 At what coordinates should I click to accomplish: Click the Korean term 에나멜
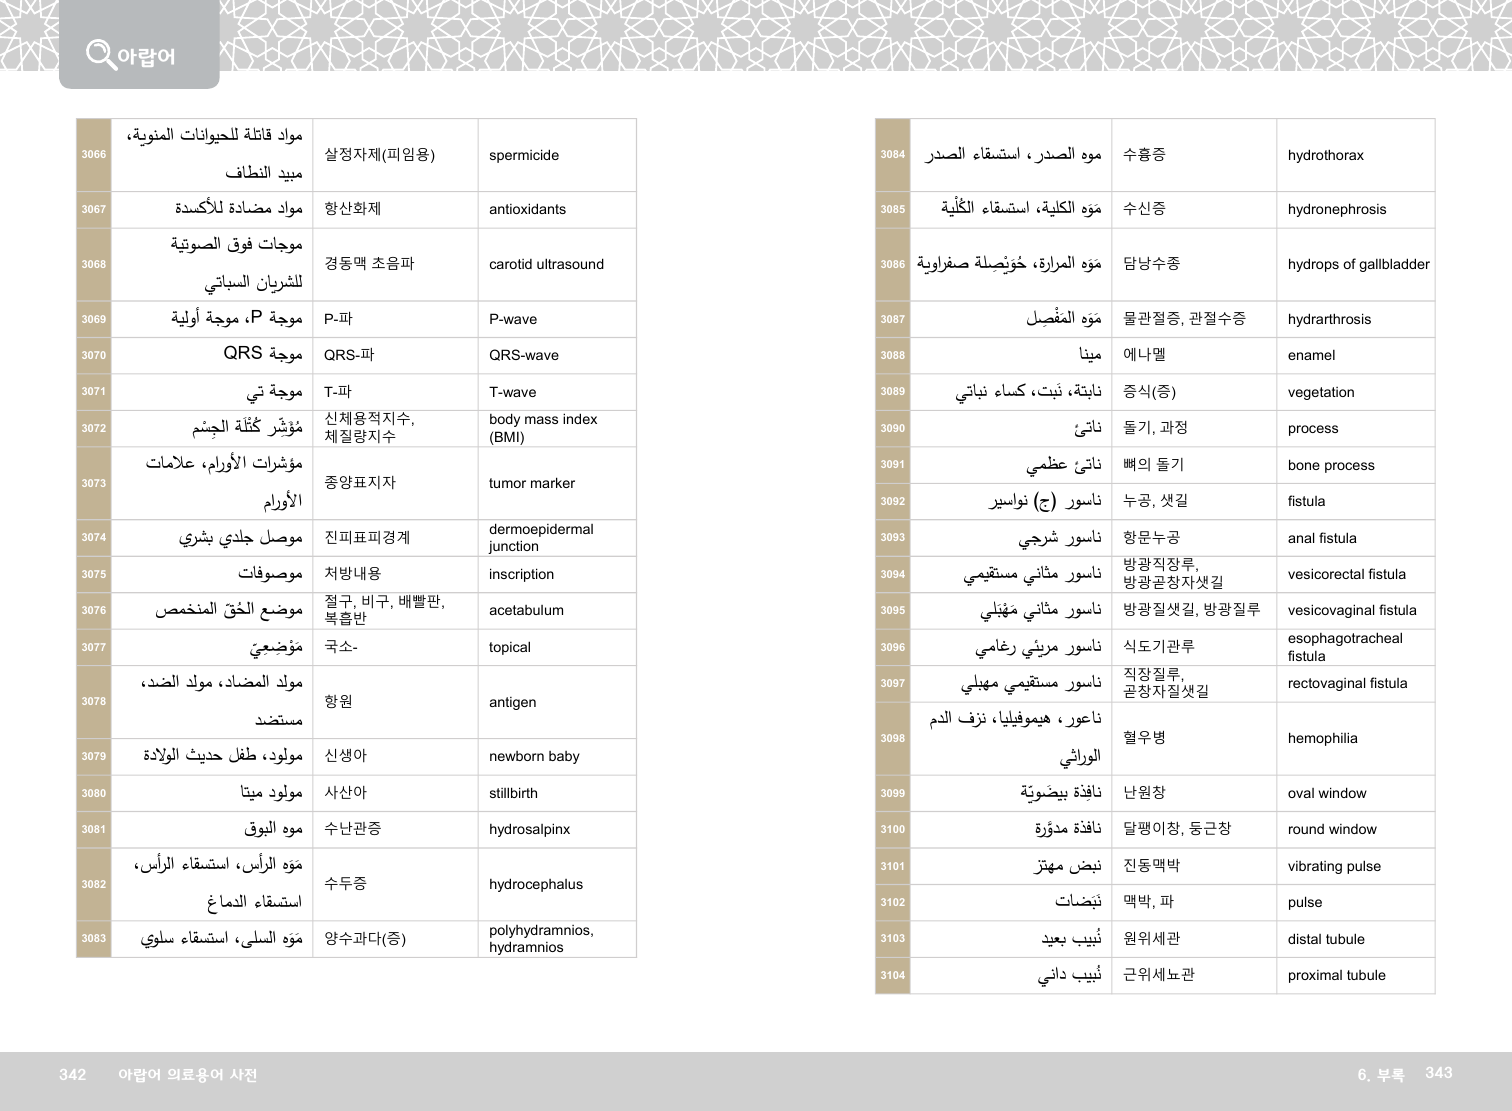tap(1144, 355)
